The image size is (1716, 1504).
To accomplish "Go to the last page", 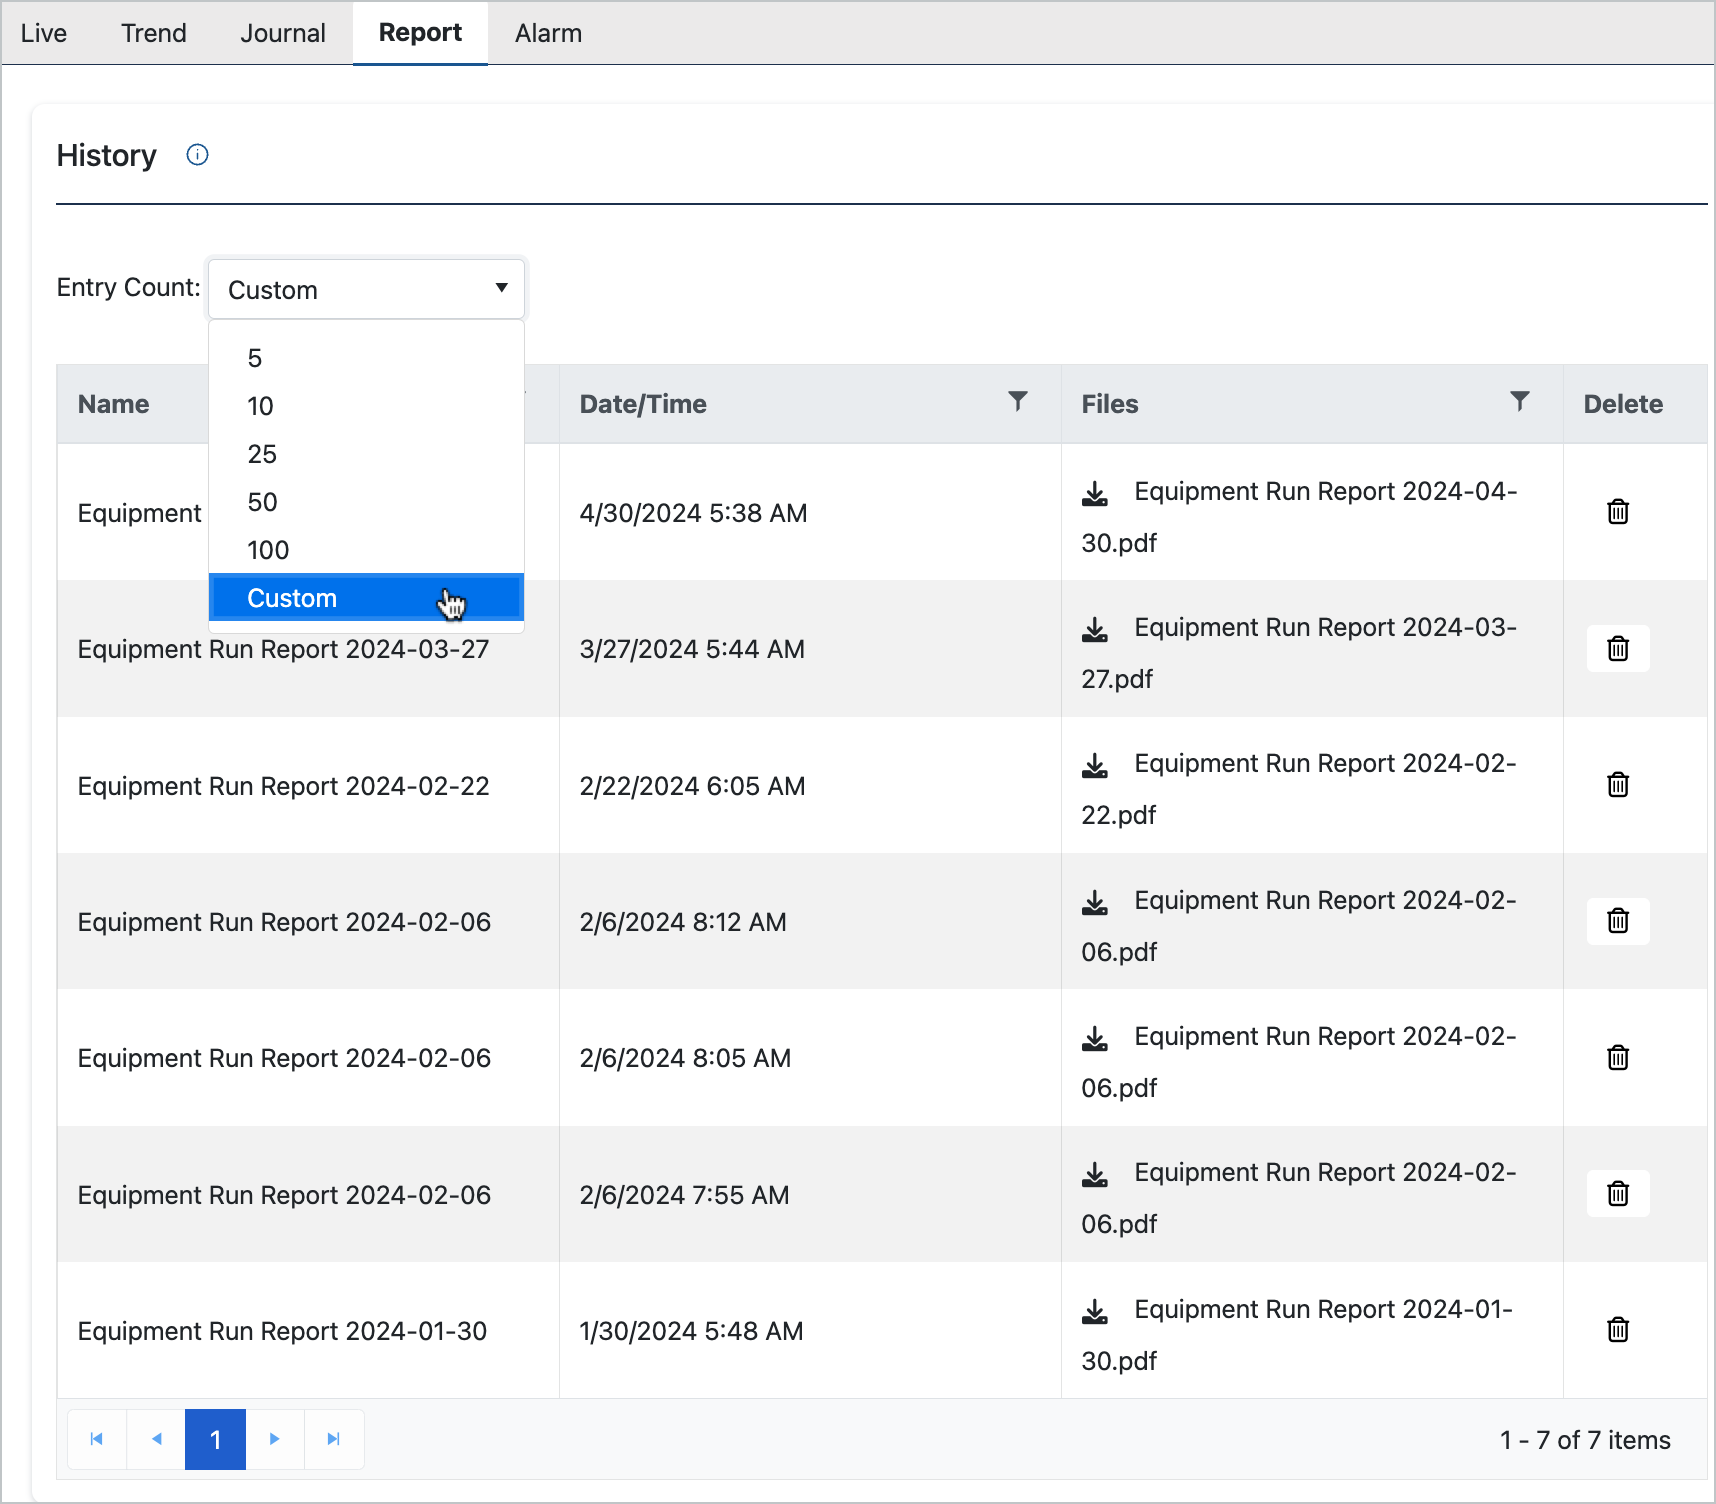I will click(334, 1439).
